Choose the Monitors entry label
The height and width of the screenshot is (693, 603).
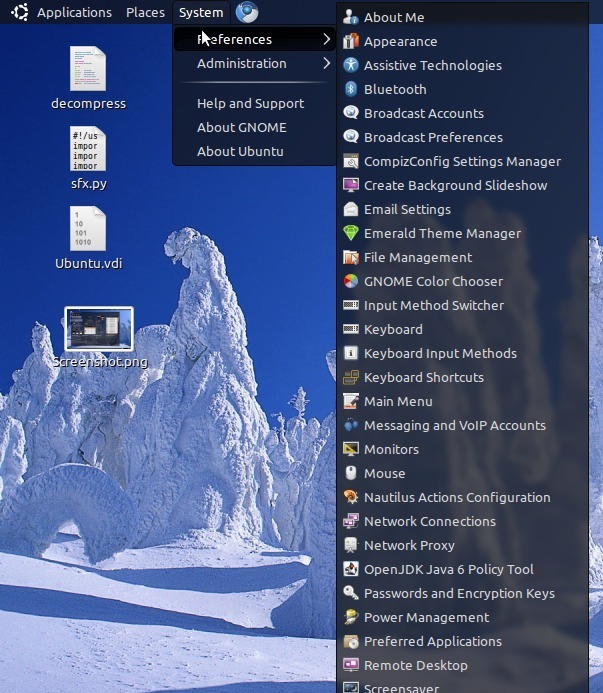[x=391, y=449]
